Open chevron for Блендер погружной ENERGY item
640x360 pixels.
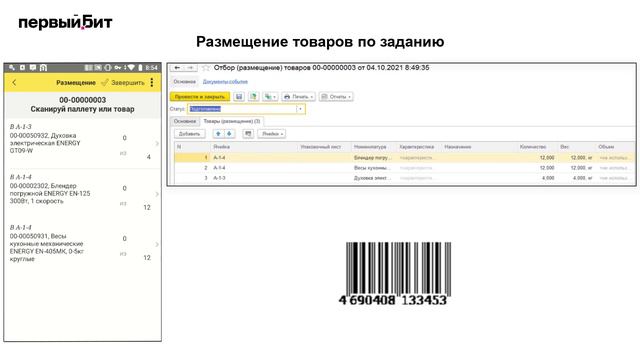tap(157, 194)
